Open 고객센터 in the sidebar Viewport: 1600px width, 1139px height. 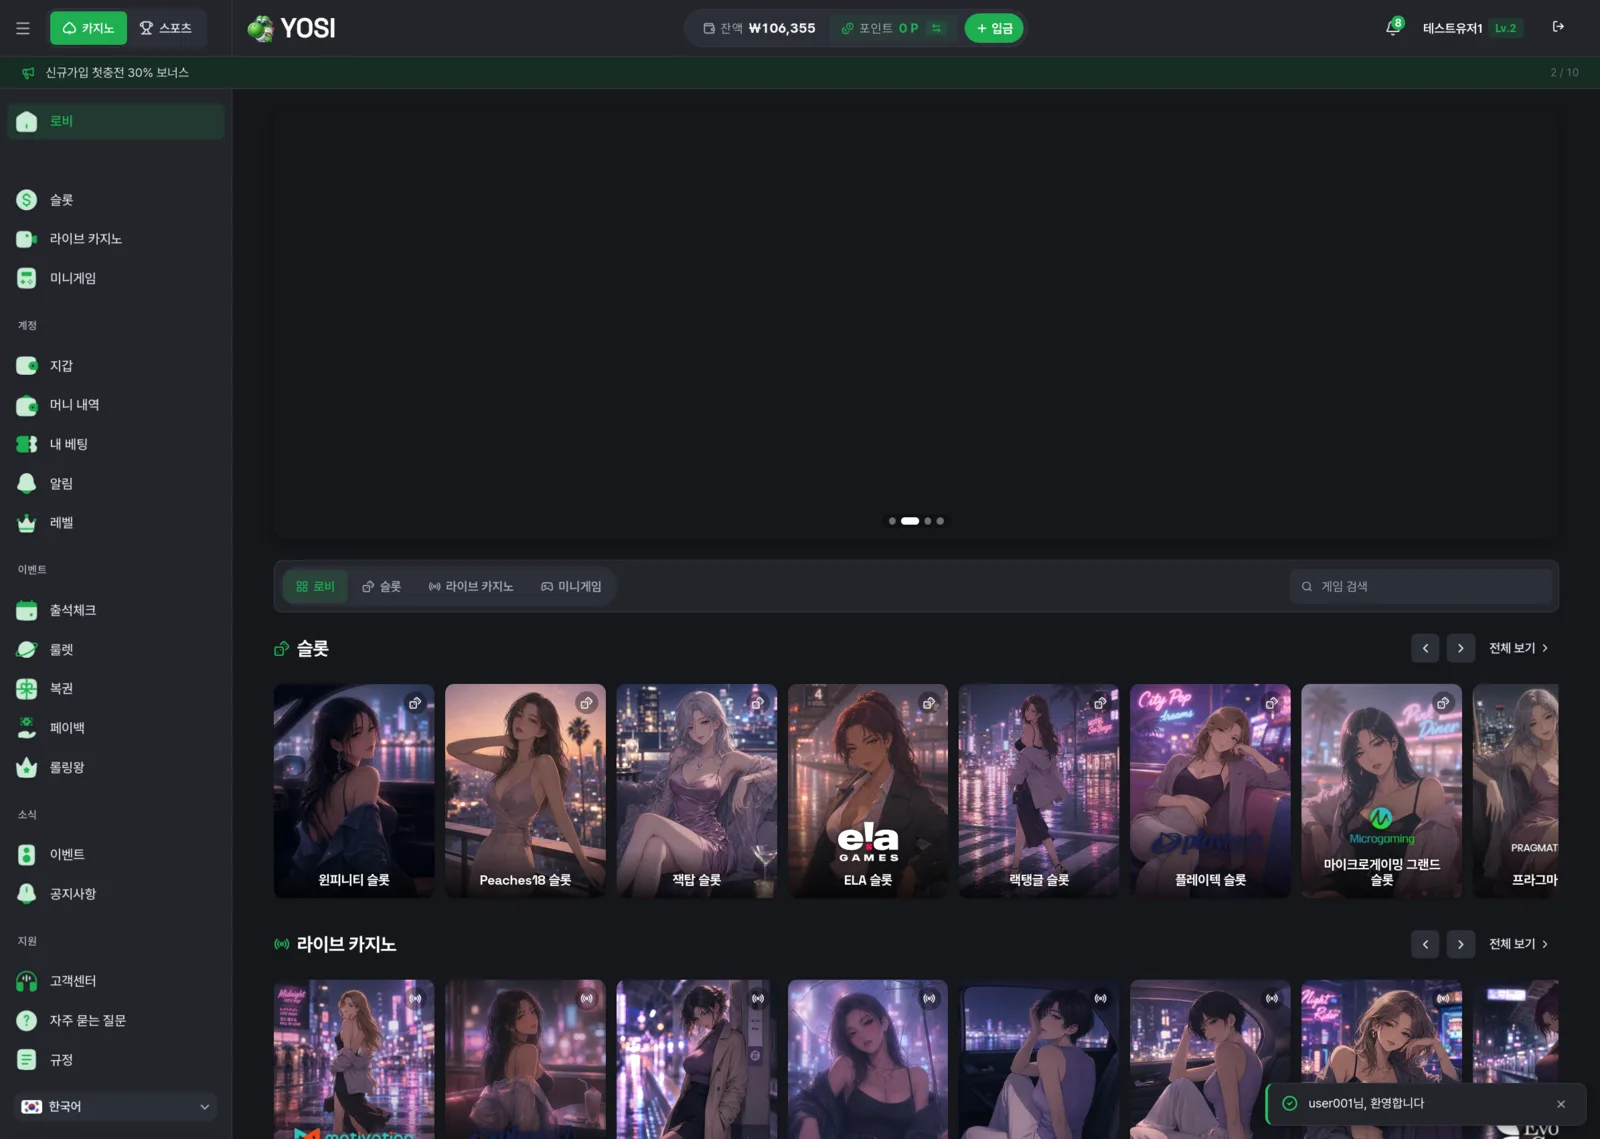tap(116, 981)
